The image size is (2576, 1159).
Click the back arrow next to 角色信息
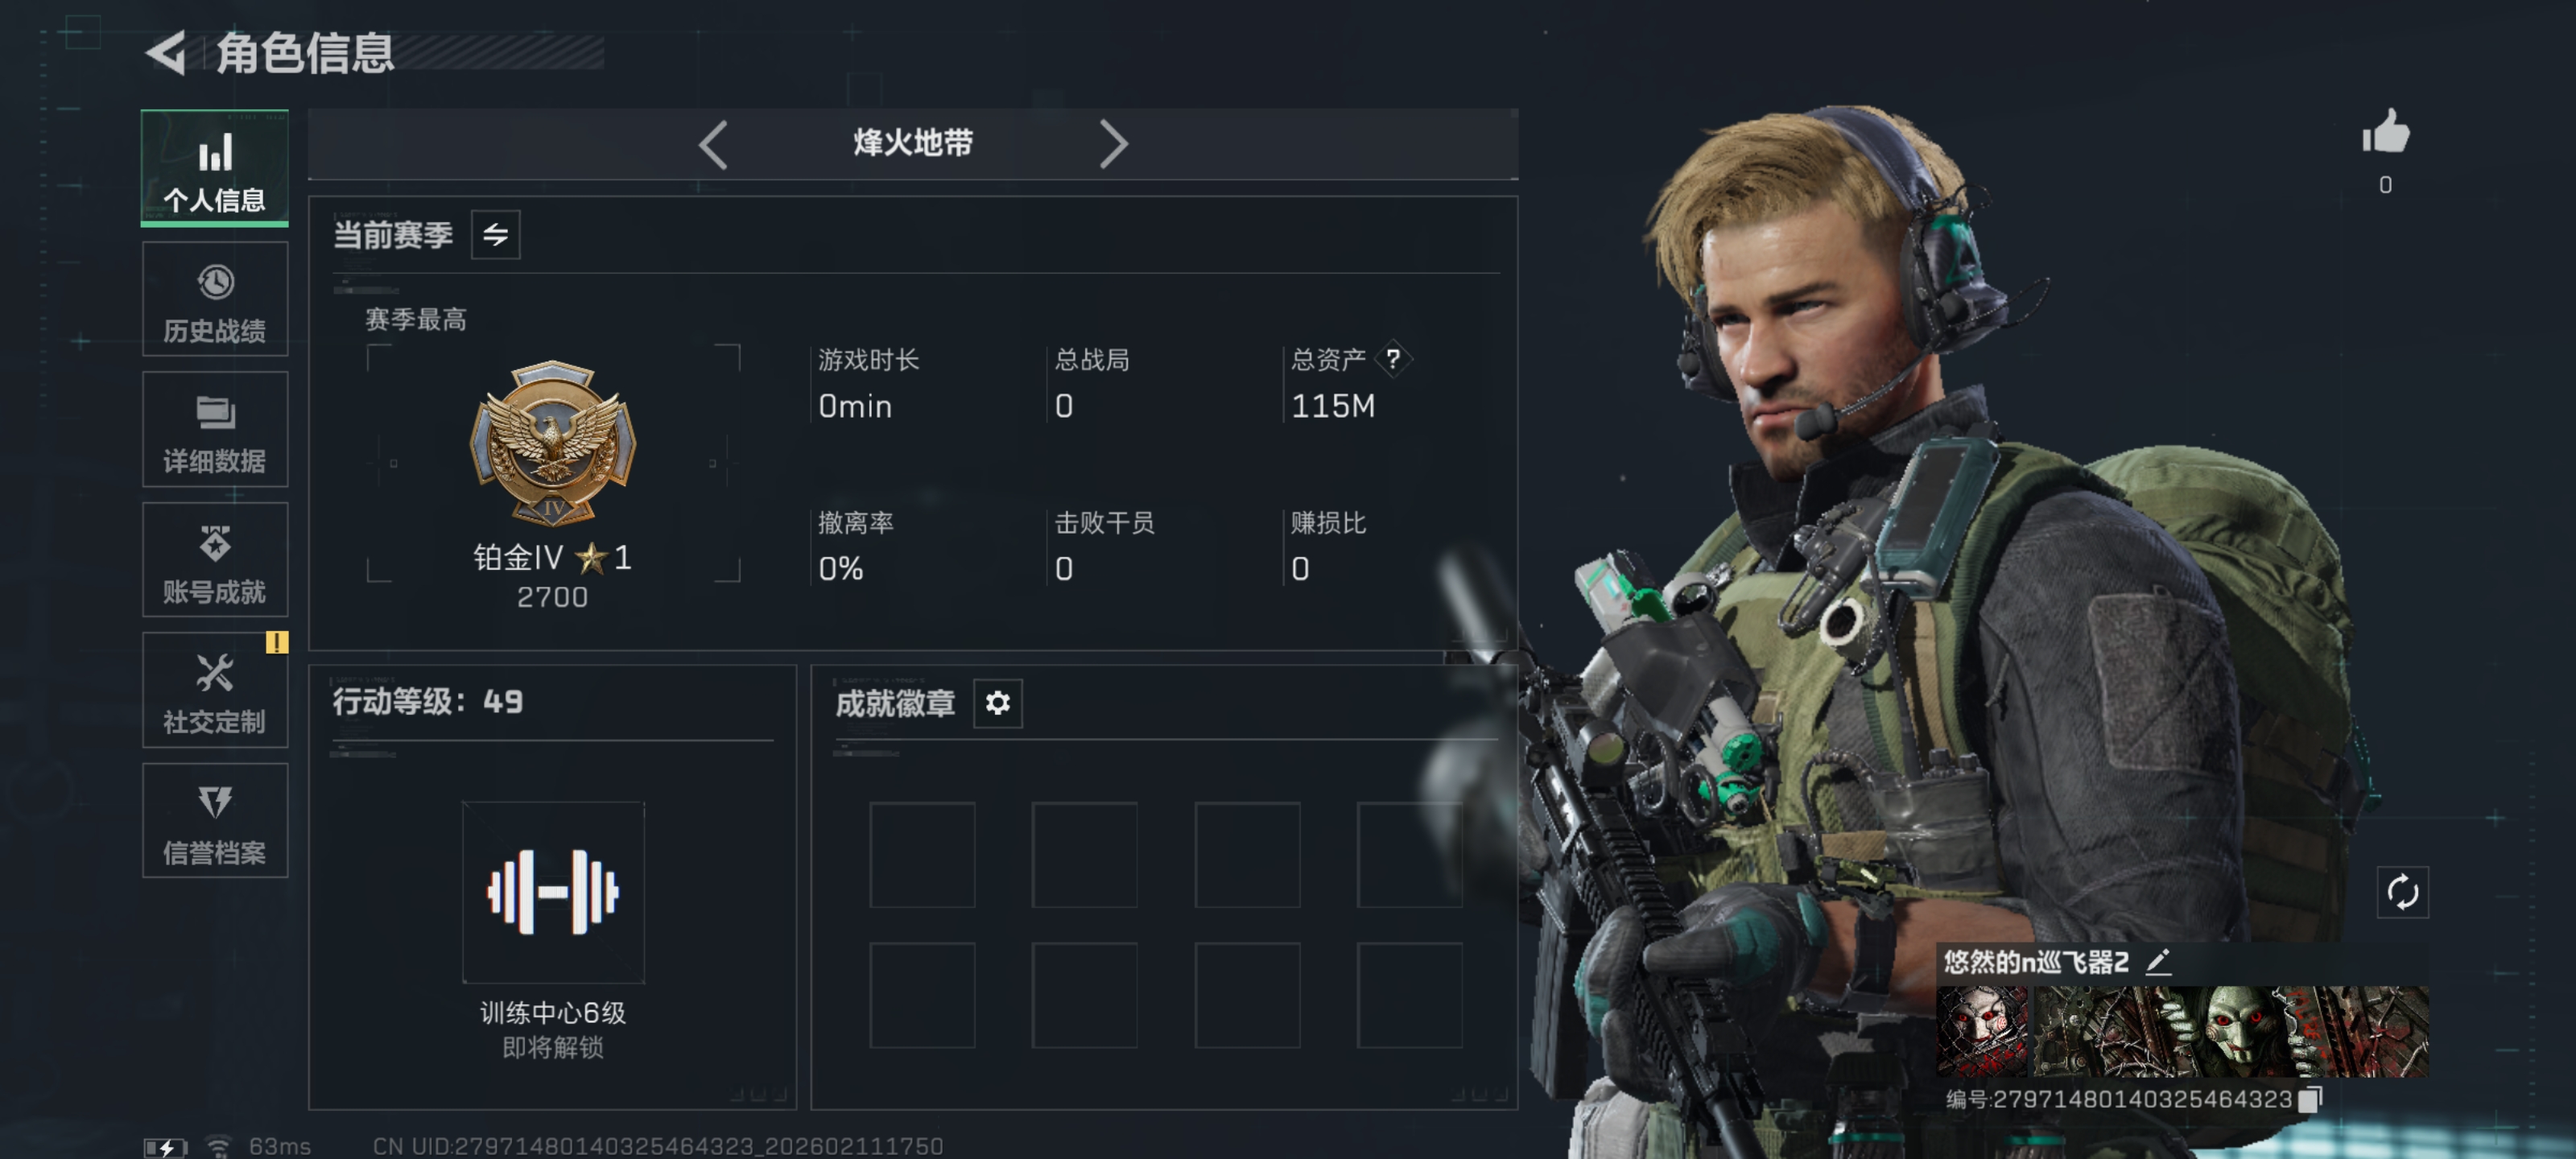167,53
